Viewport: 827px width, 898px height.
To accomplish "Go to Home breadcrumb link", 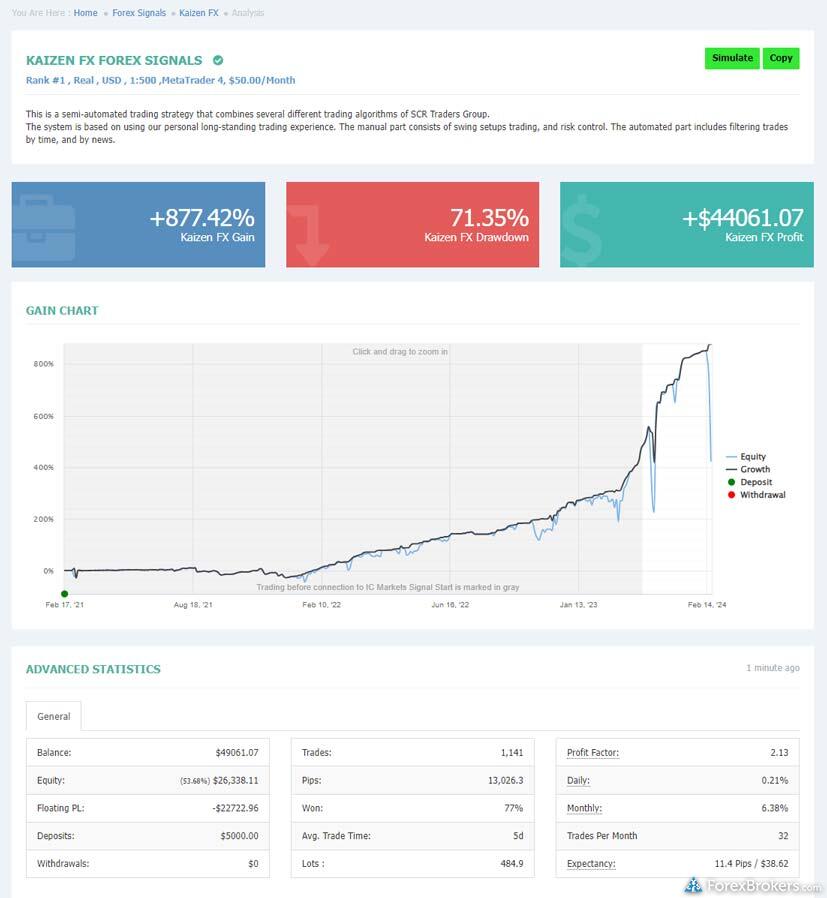I will [86, 13].
